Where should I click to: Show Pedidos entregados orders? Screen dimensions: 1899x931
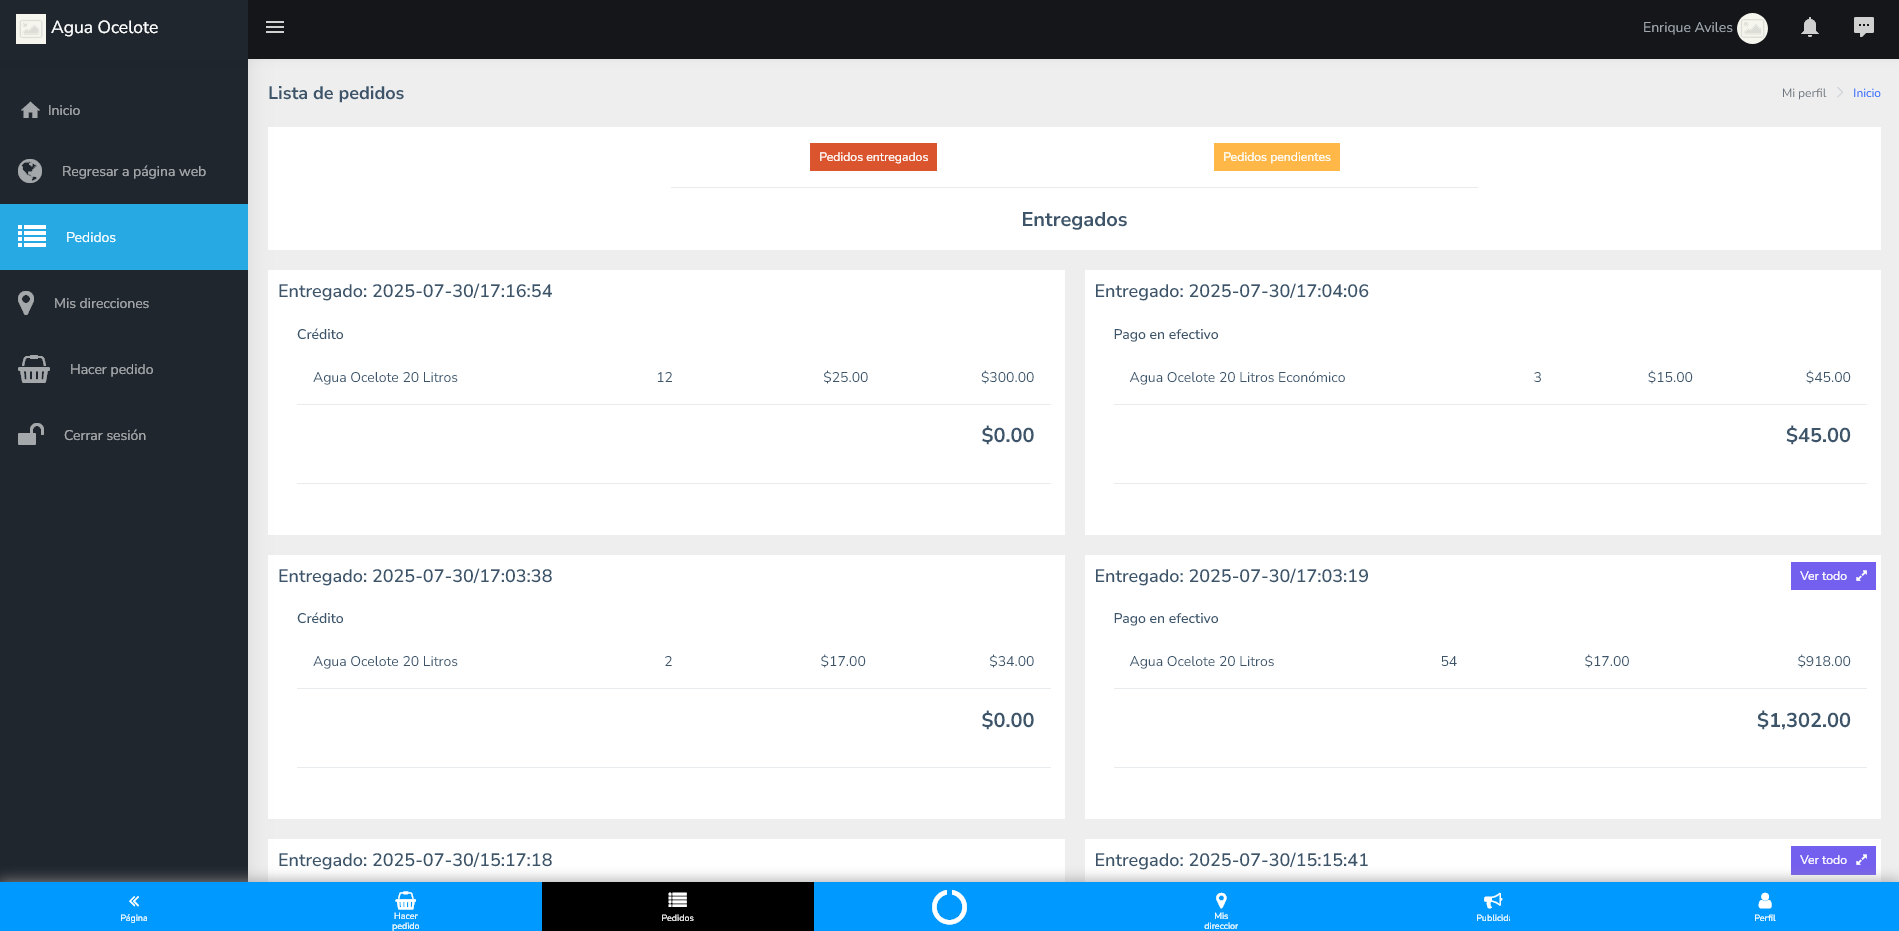pyautogui.click(x=873, y=157)
